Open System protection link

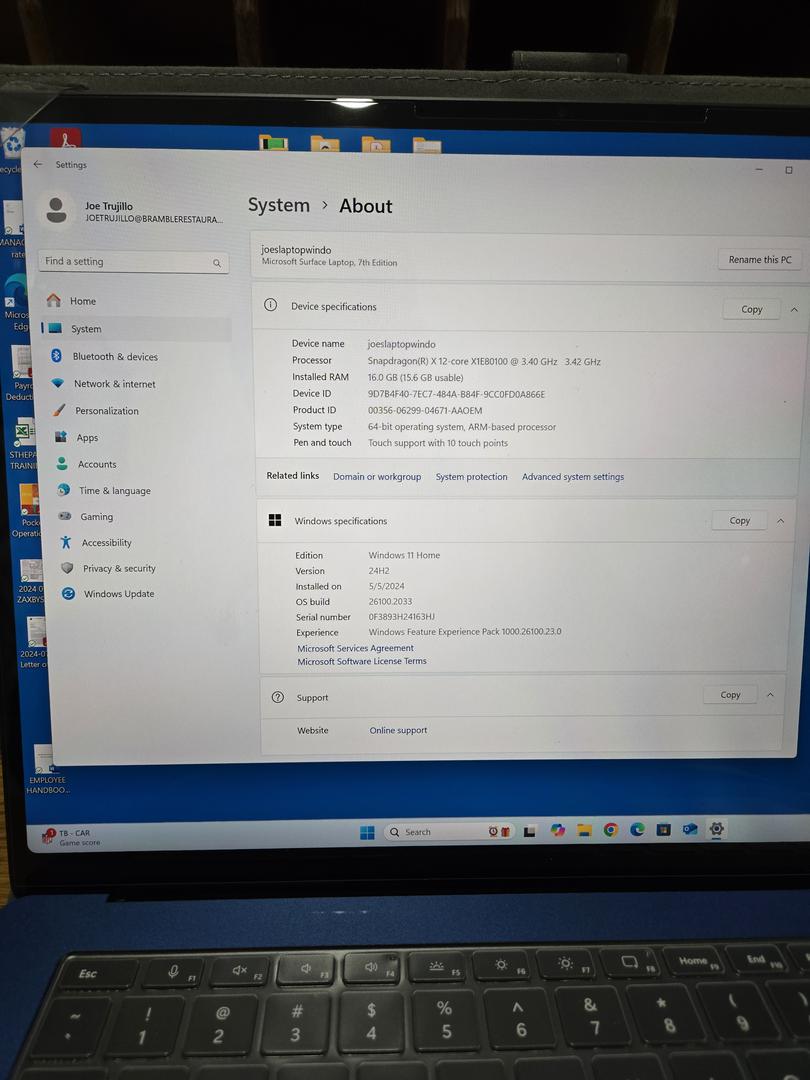pos(471,477)
